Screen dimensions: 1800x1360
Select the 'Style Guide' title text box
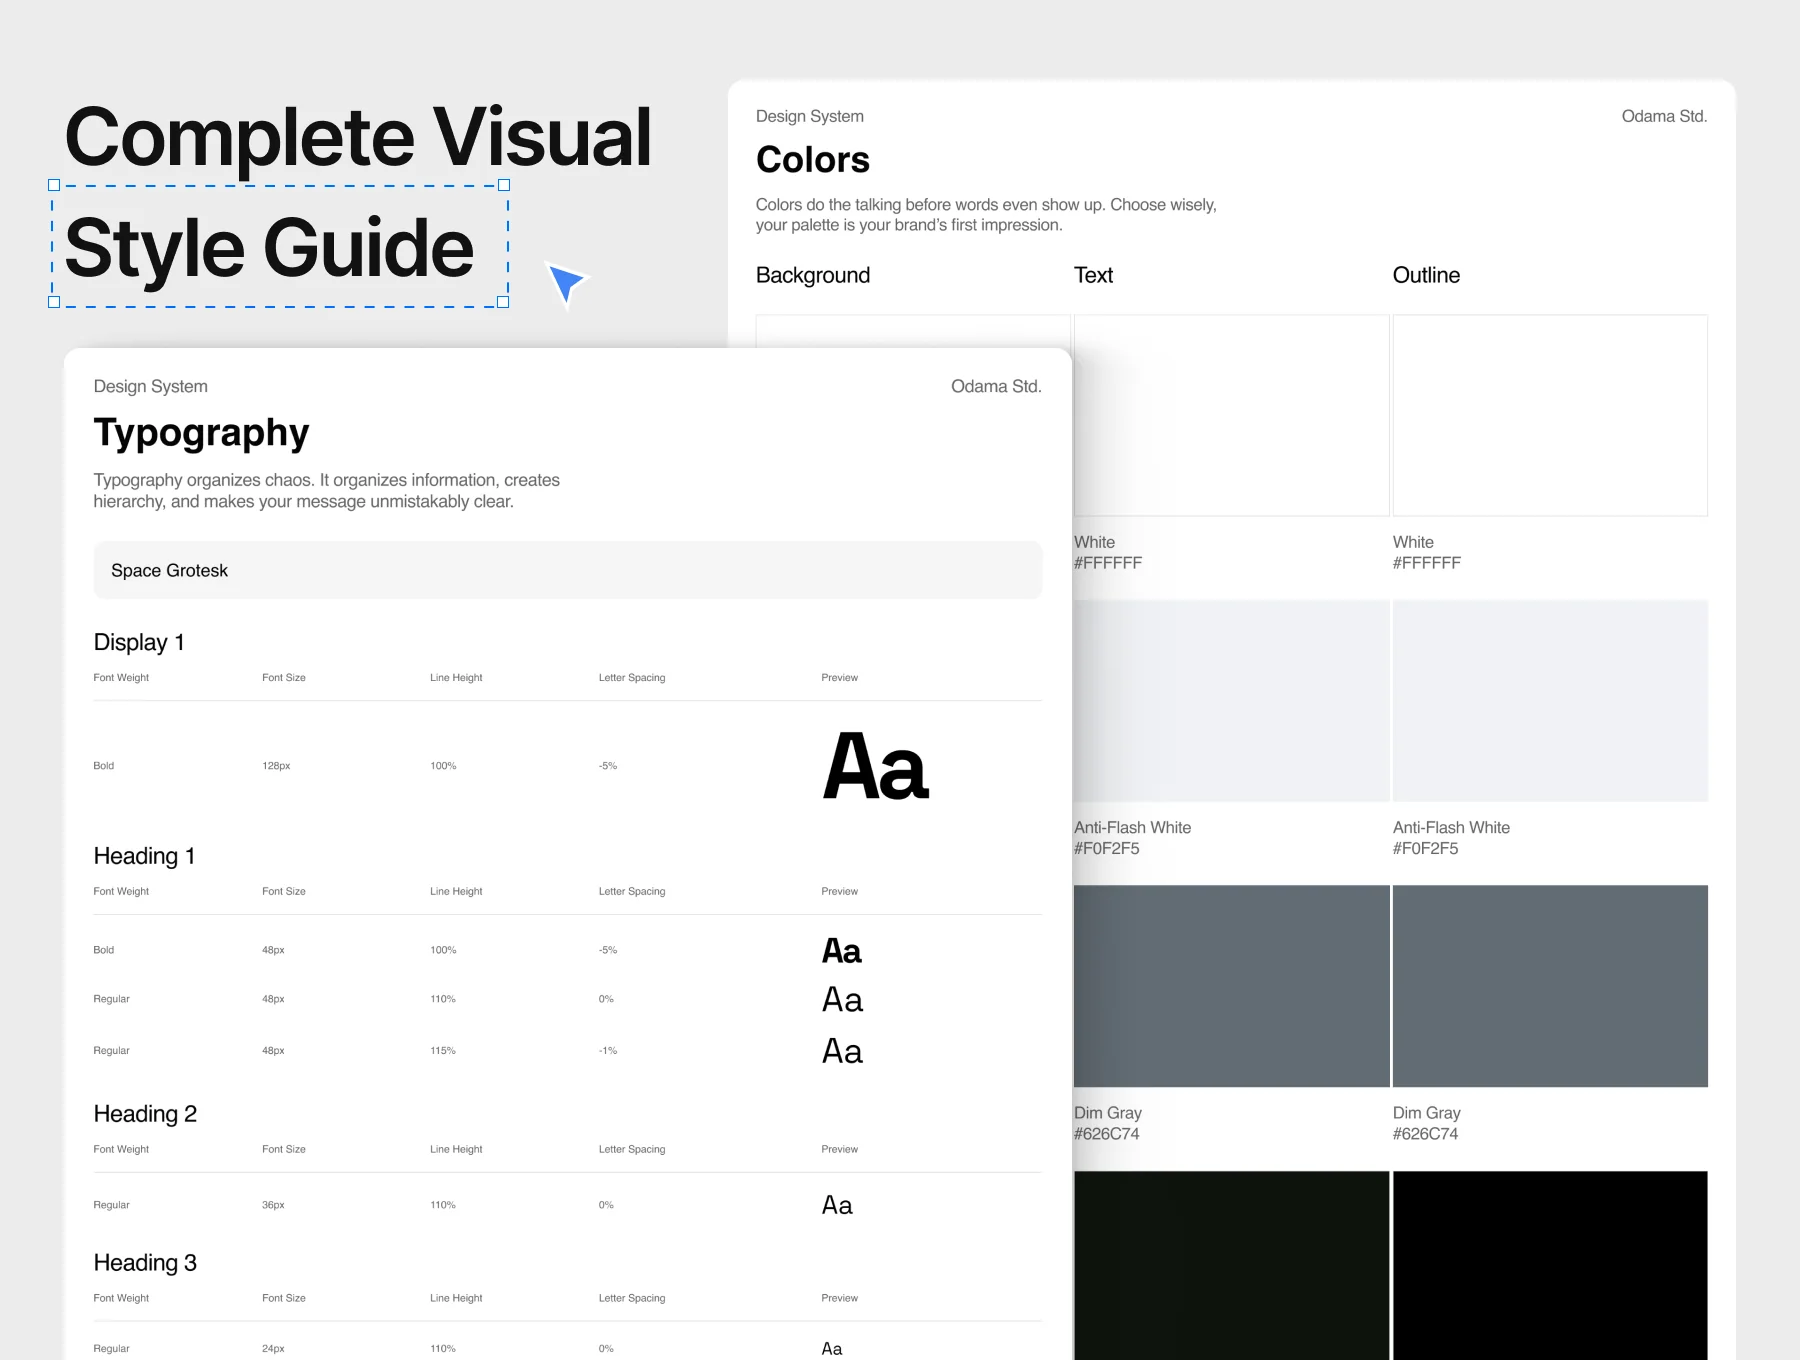click(x=279, y=245)
